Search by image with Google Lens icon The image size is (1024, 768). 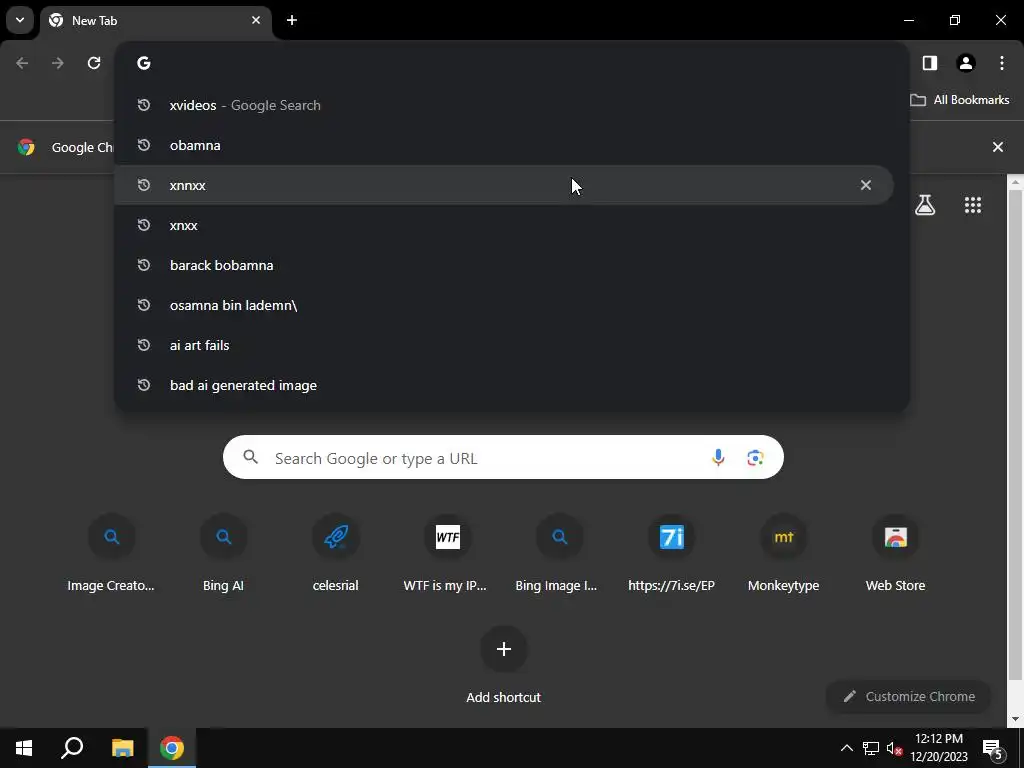coord(756,458)
